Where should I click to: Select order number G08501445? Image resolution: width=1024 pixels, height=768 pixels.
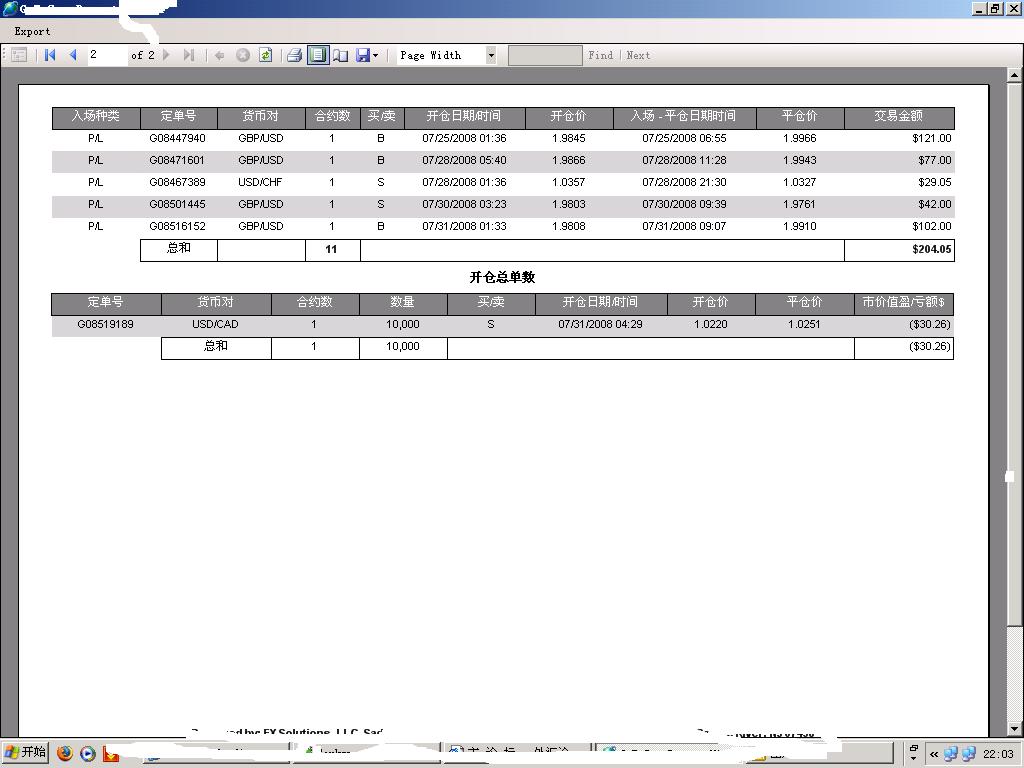point(177,204)
